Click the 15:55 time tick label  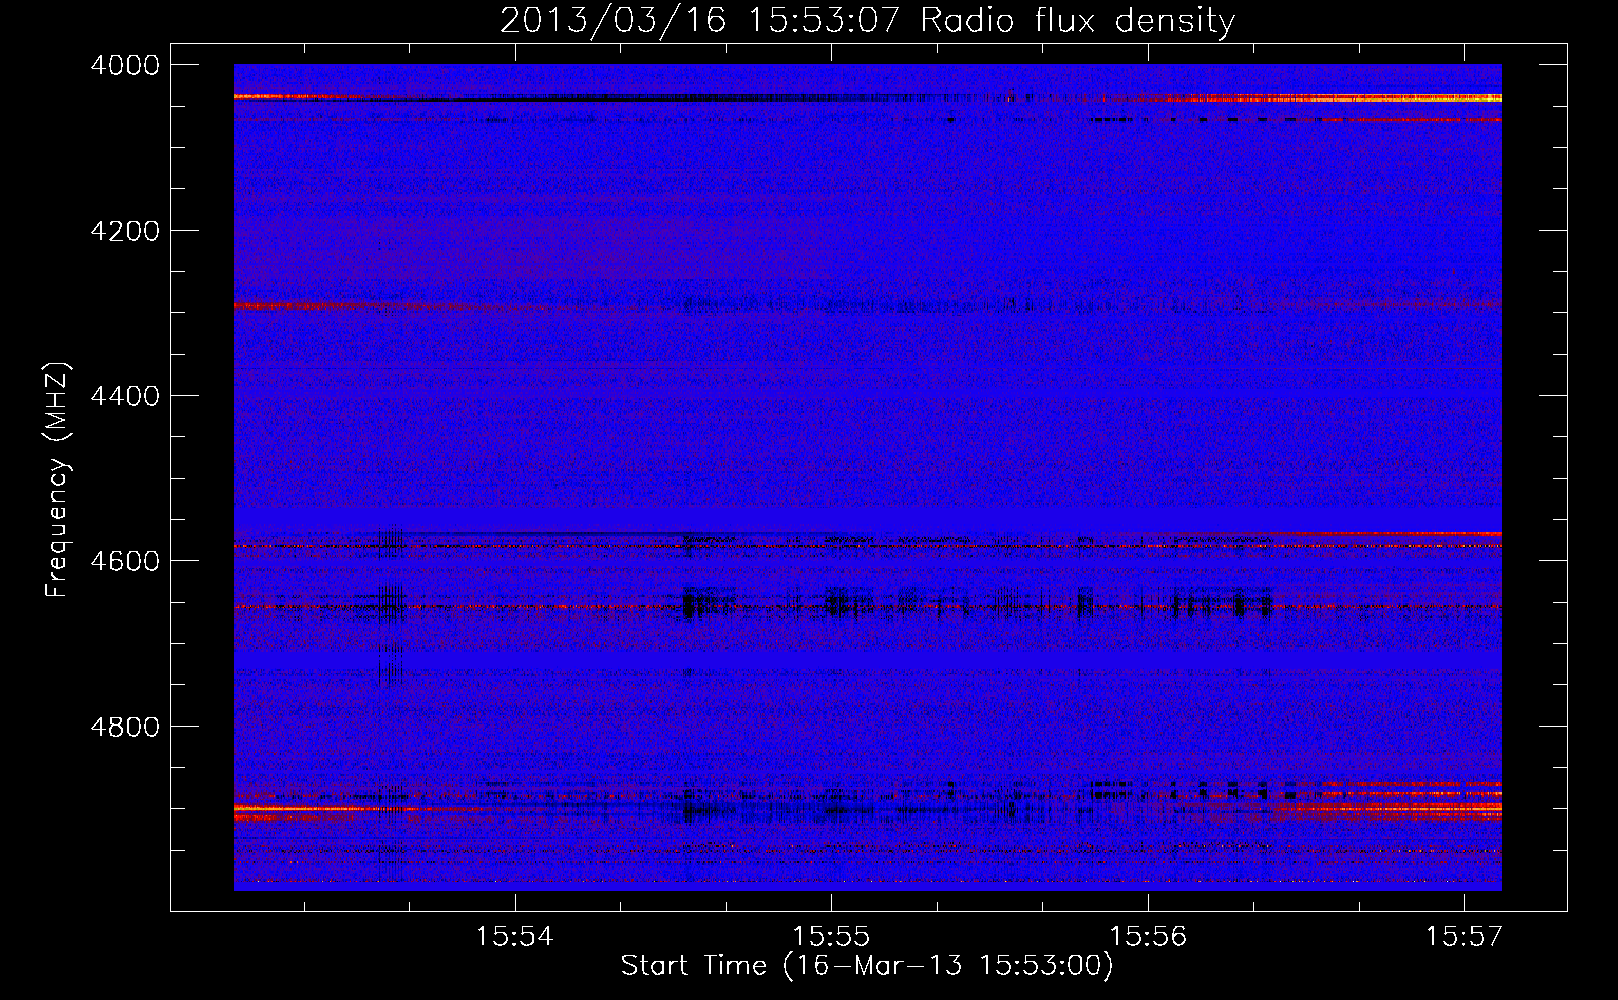click(831, 937)
